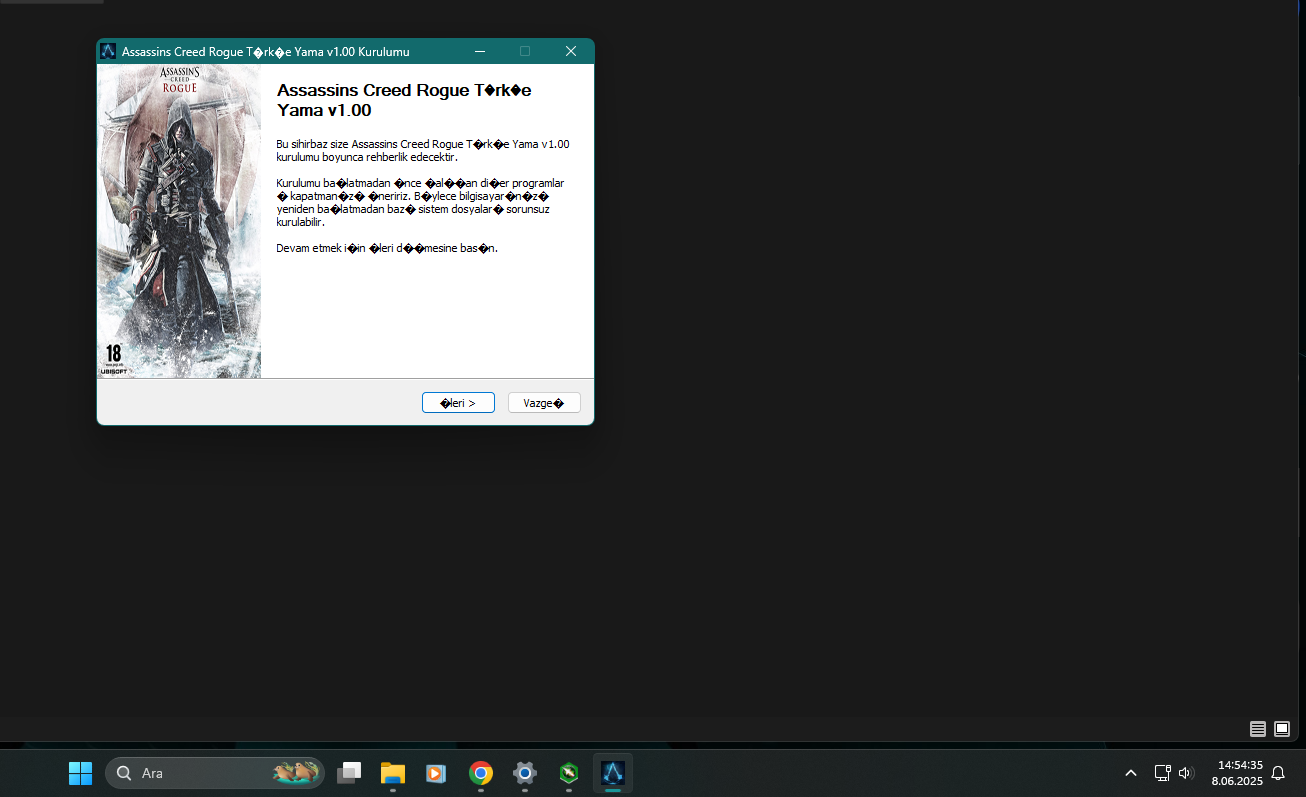Open Settings gear icon on taskbar
The width and height of the screenshot is (1306, 797).
click(525, 773)
